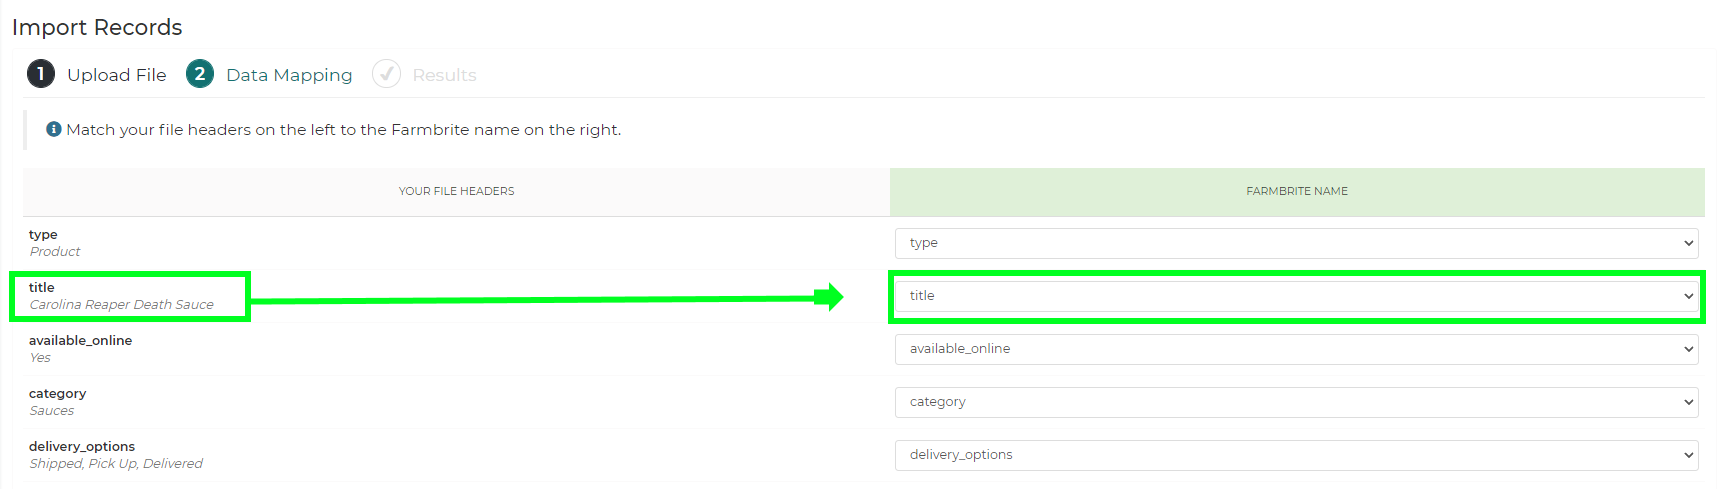Click the category file header label
1723x489 pixels.
click(x=57, y=394)
